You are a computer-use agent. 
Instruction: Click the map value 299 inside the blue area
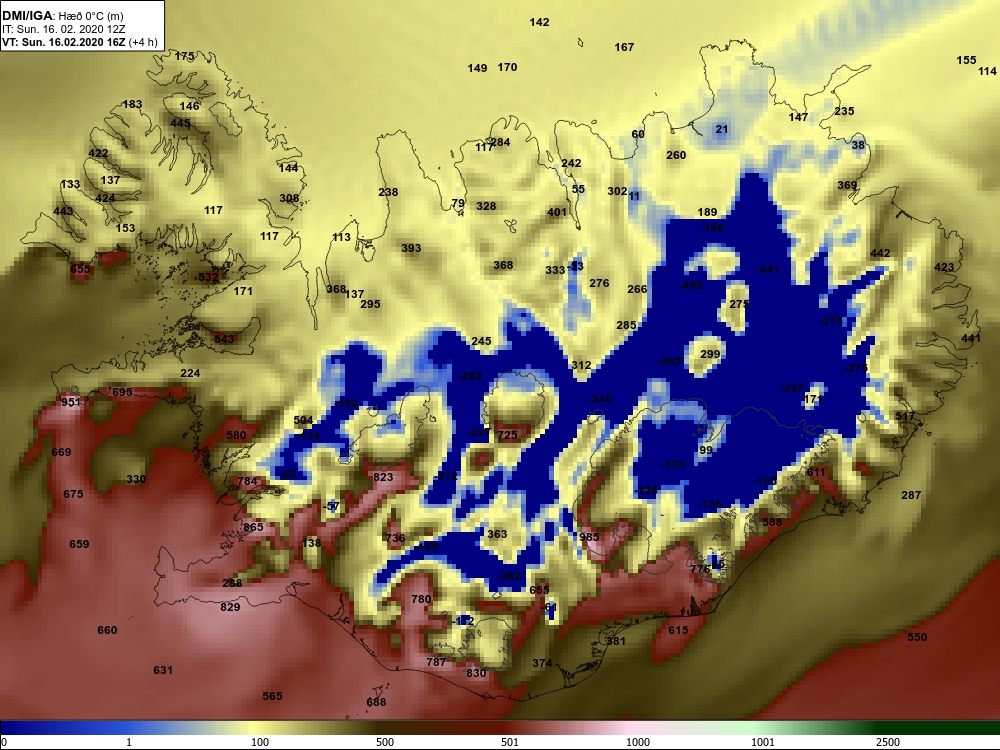[710, 355]
